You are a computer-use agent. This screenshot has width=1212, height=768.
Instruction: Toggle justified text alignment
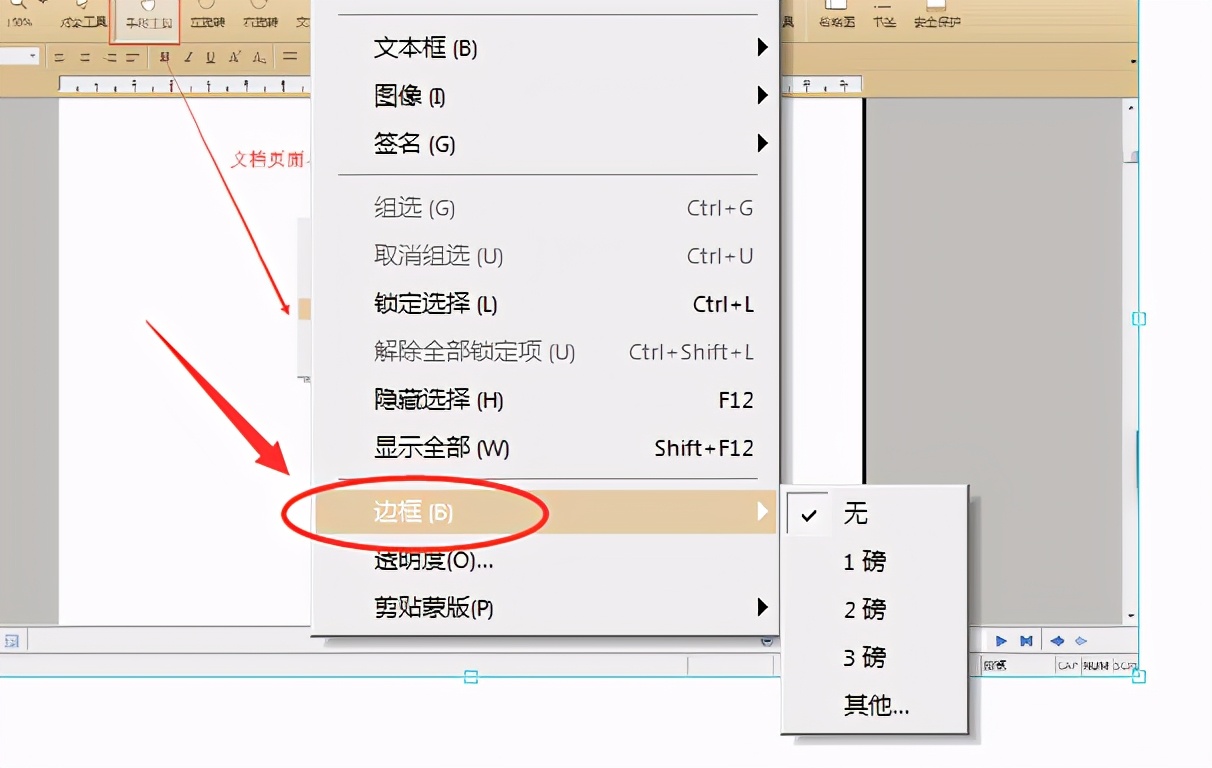pos(132,56)
